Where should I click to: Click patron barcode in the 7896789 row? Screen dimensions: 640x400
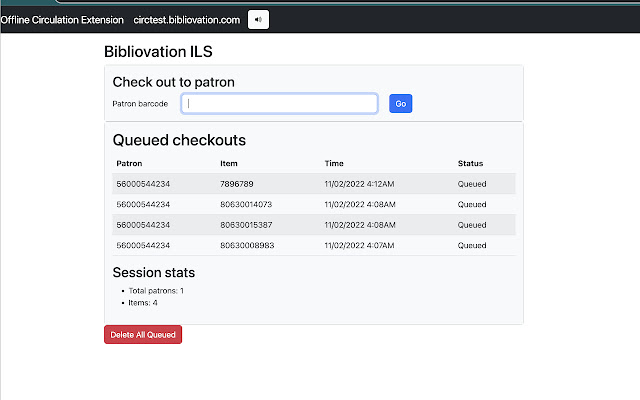coord(143,184)
